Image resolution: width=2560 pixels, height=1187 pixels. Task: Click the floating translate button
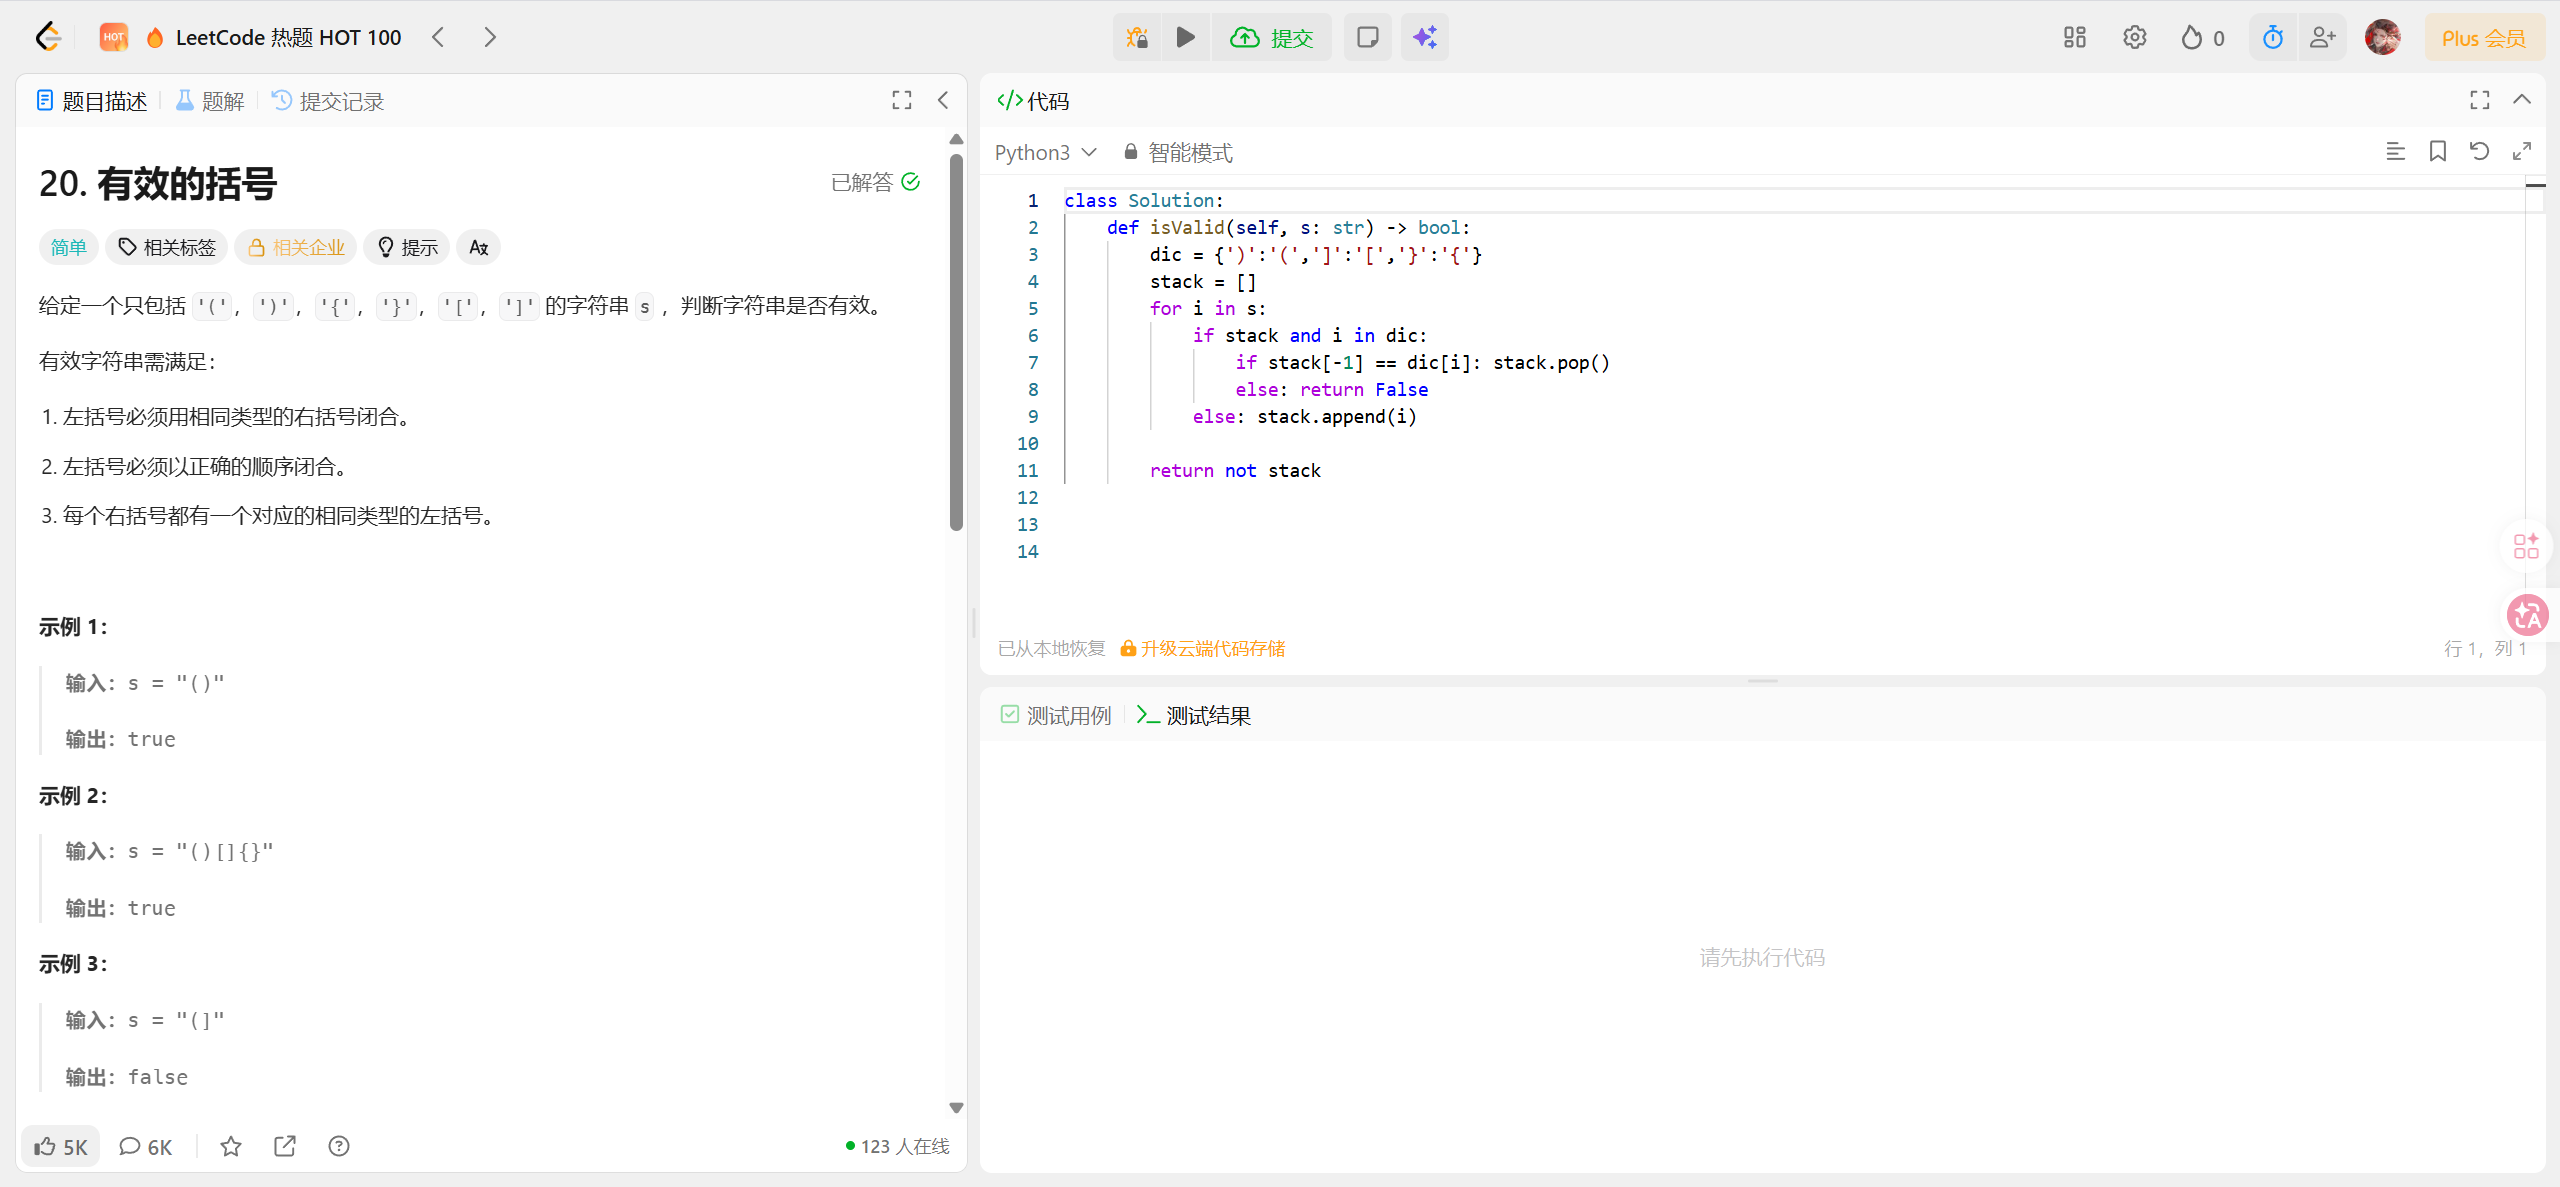click(2526, 615)
